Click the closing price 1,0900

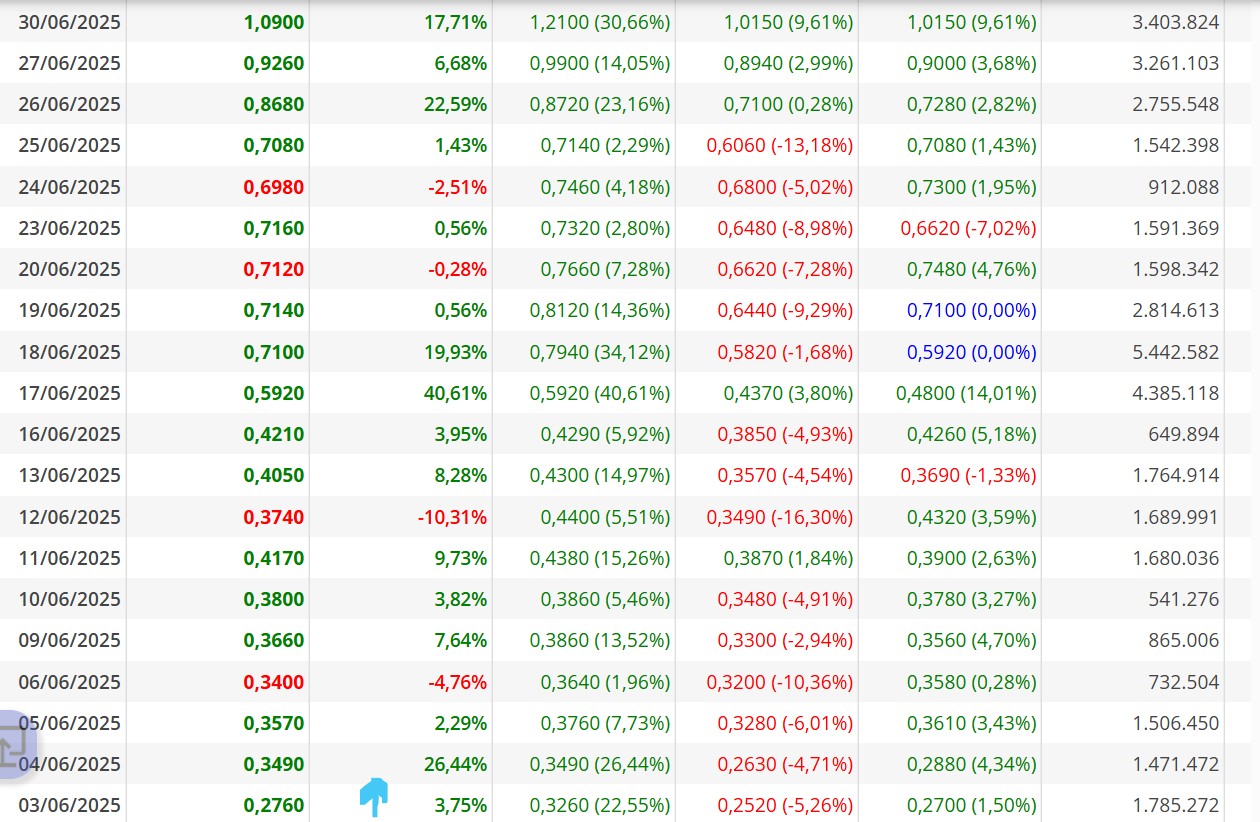[x=274, y=22]
